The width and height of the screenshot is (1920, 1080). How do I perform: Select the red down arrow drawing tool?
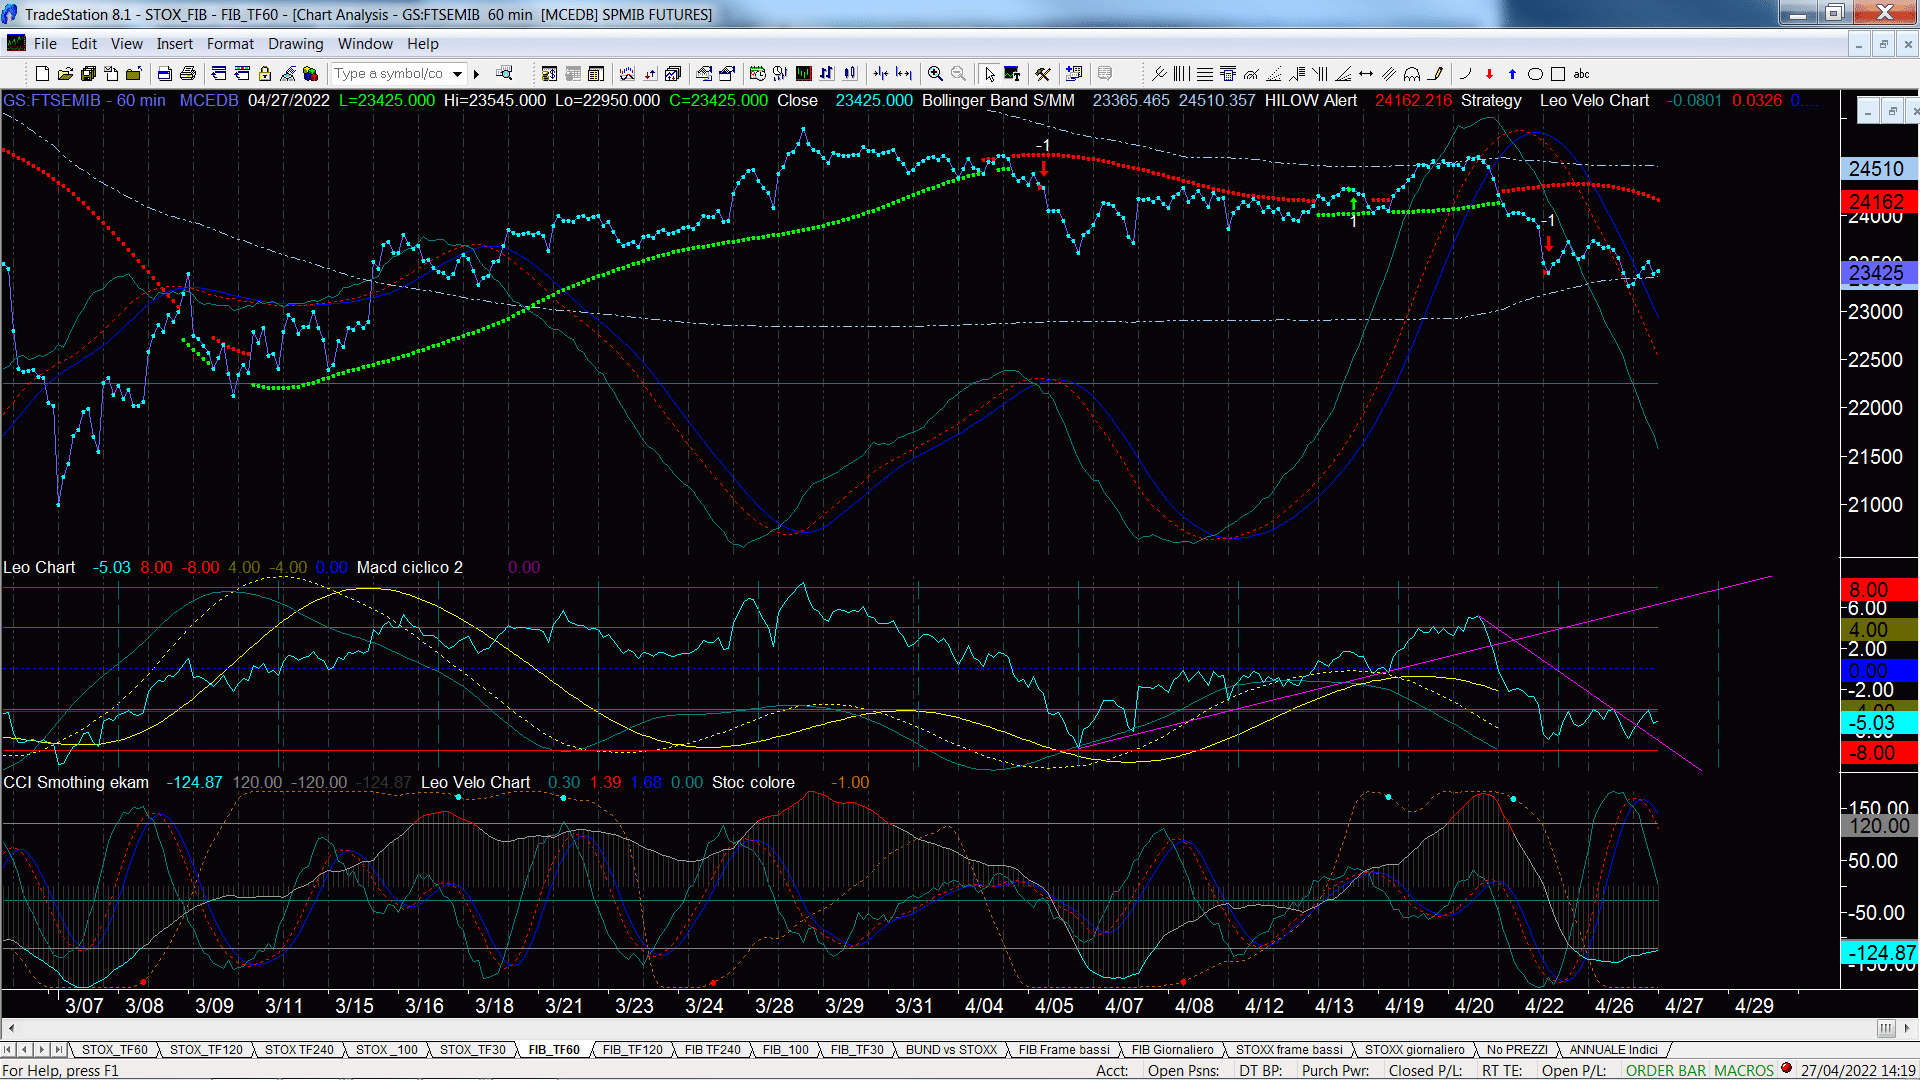click(x=1489, y=74)
